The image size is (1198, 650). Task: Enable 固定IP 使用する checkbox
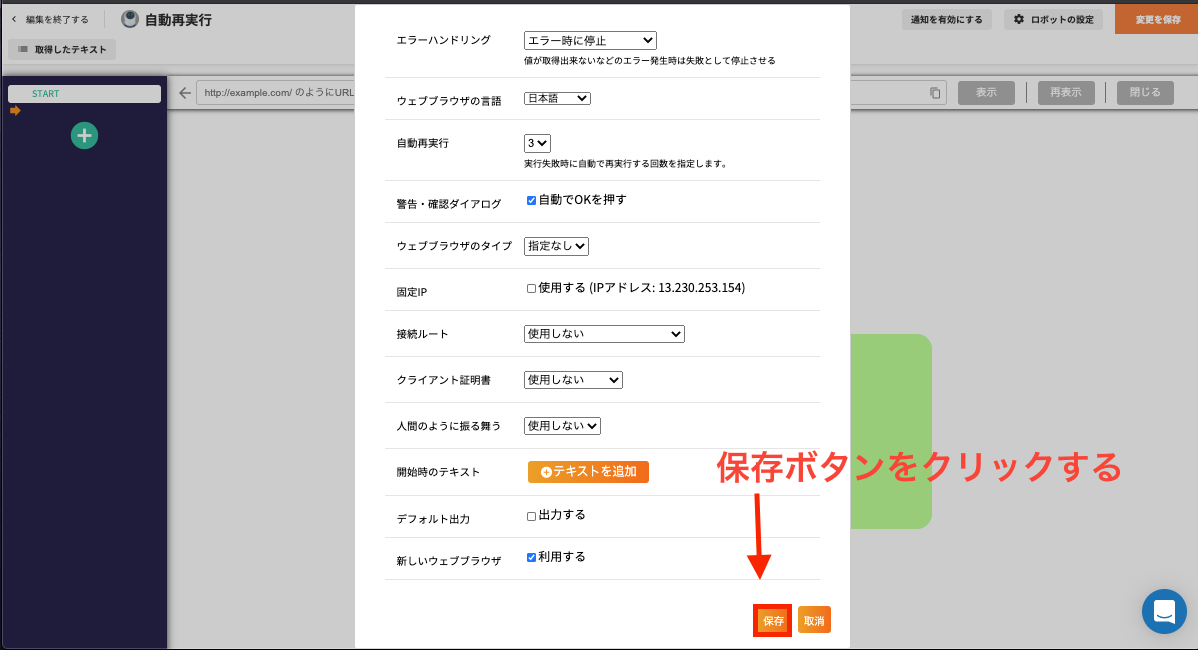click(531, 289)
